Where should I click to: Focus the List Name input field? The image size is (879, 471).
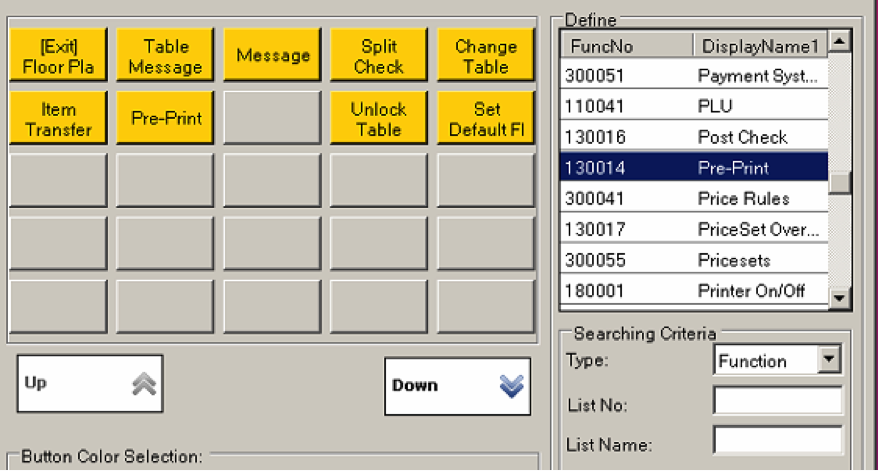(x=778, y=440)
